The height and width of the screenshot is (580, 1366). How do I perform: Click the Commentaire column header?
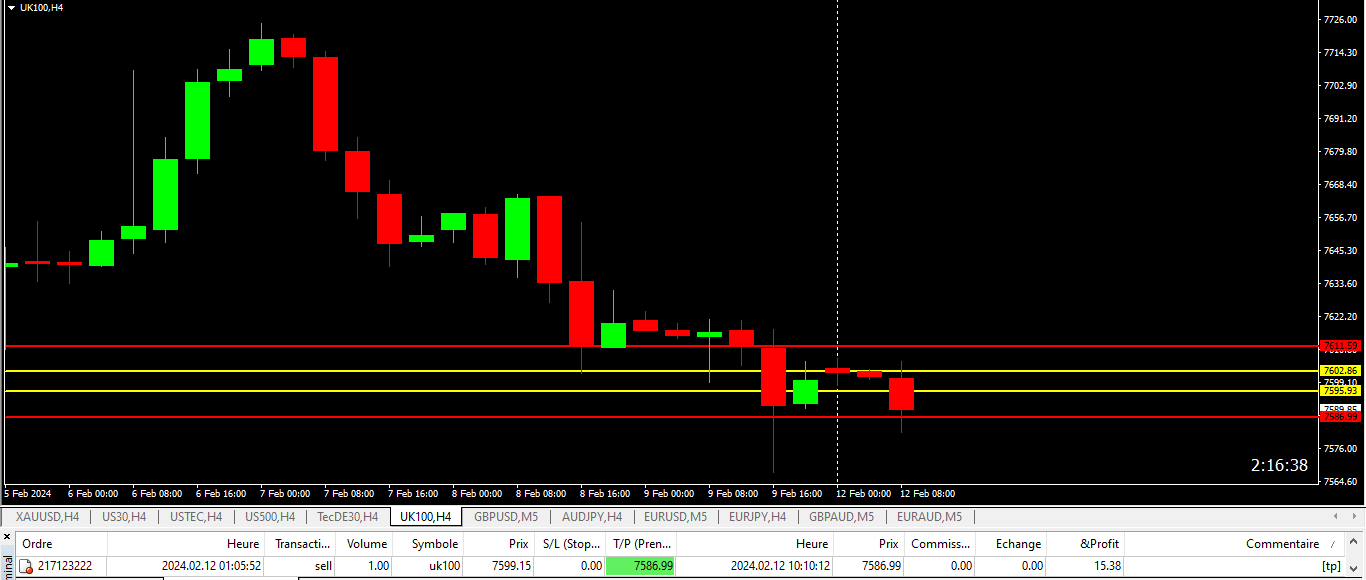pyautogui.click(x=1281, y=544)
